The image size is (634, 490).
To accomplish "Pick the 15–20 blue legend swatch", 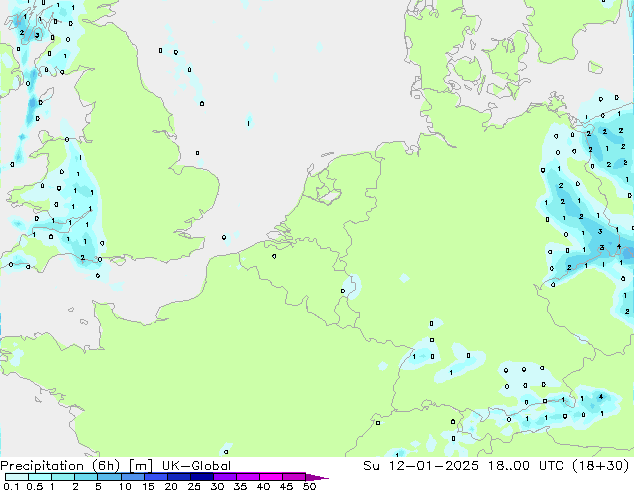I will coord(155,477).
